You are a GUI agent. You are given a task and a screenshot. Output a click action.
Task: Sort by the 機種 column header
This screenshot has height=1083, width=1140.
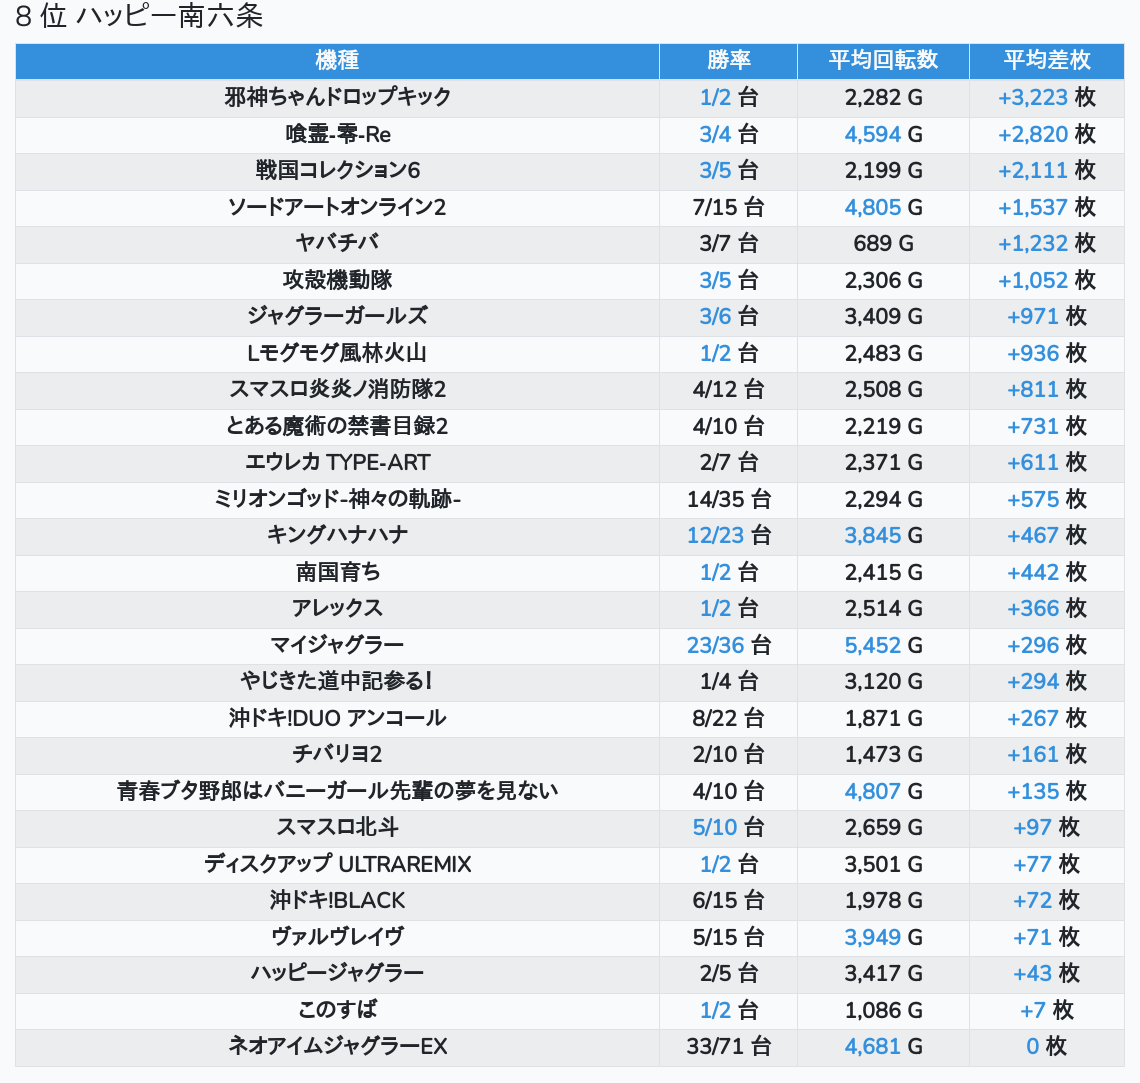click(337, 60)
